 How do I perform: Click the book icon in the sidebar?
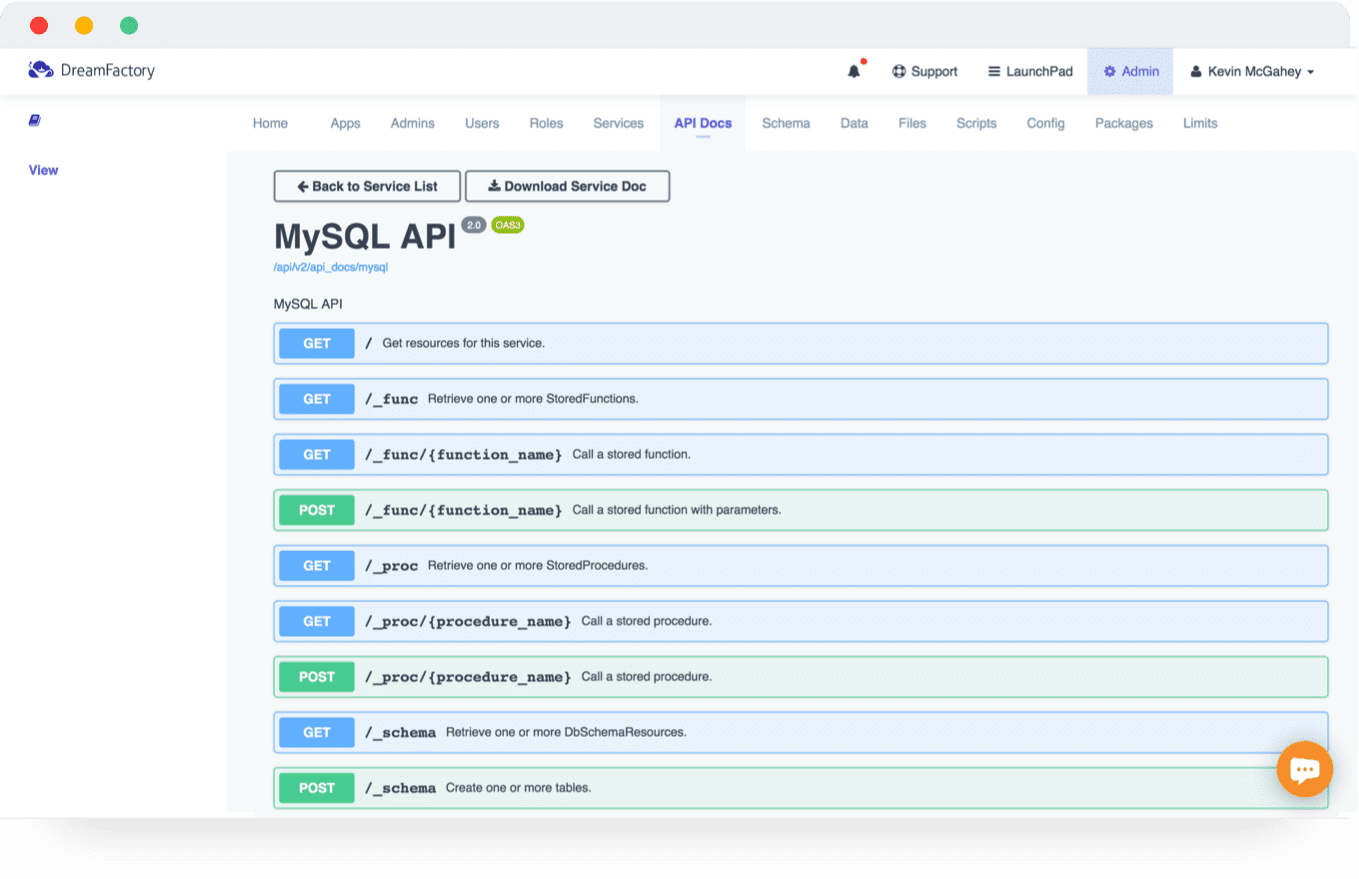(x=34, y=121)
